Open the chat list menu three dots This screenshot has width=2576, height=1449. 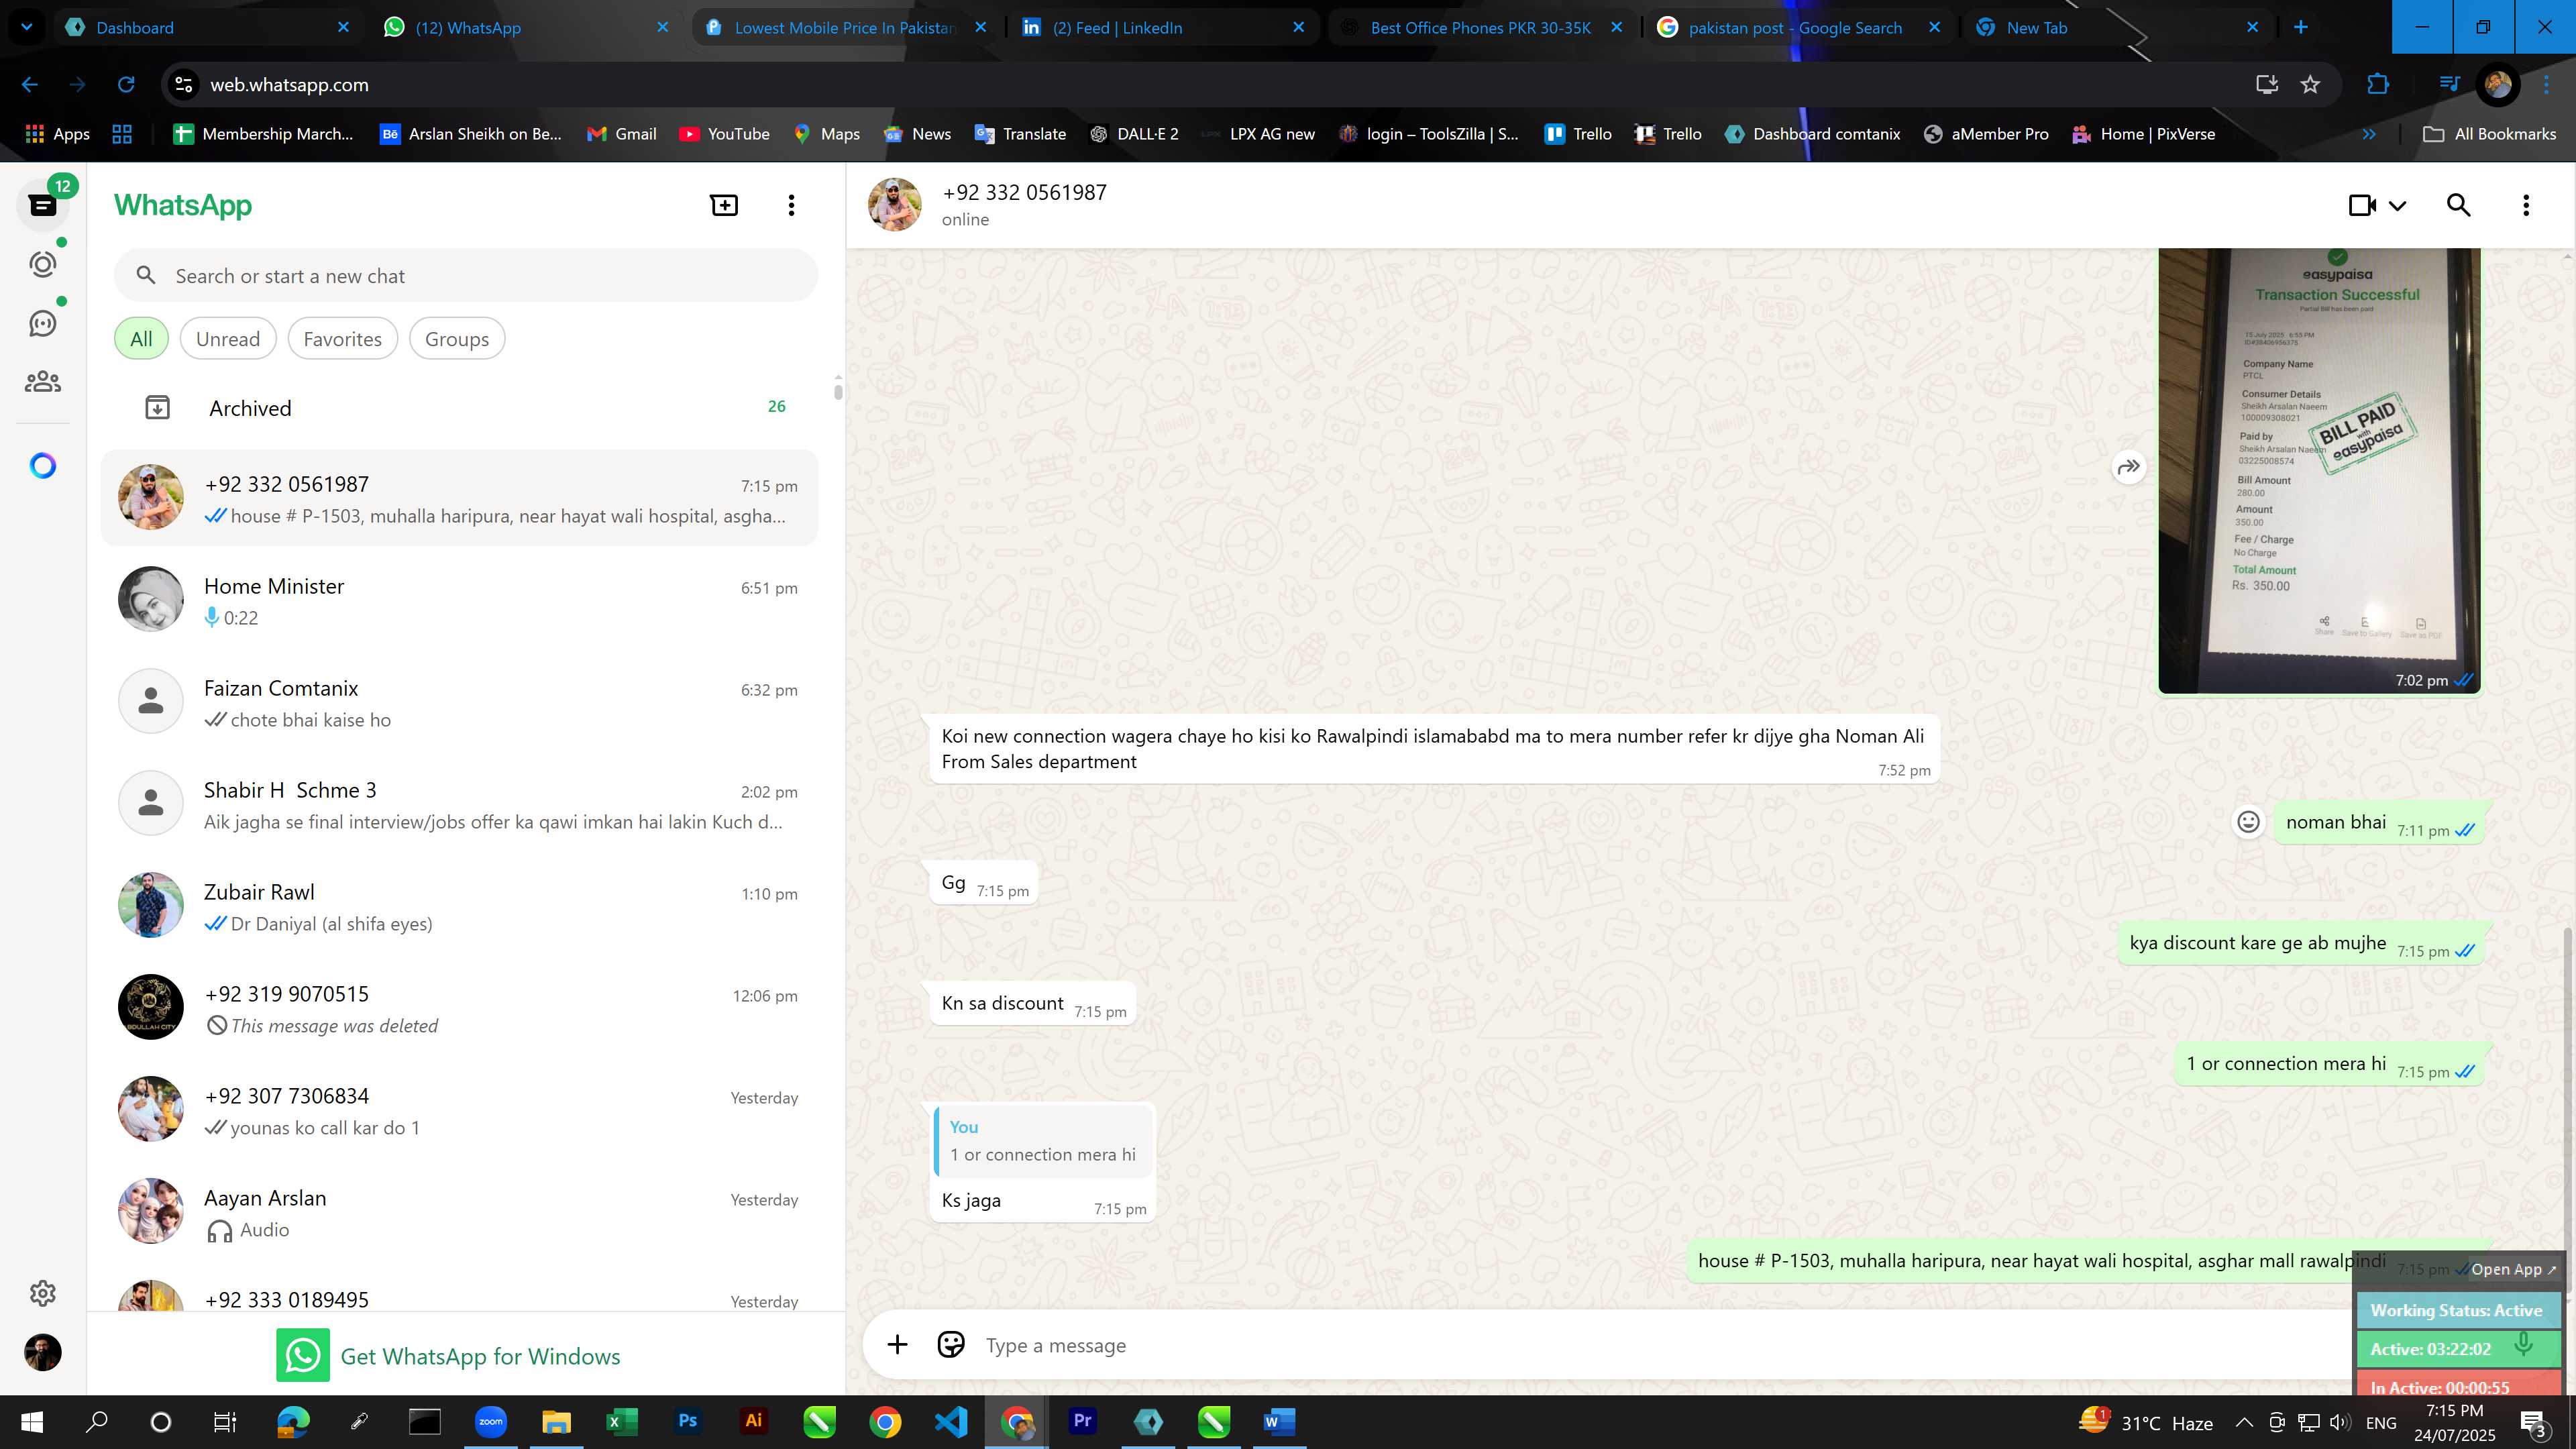click(x=791, y=205)
